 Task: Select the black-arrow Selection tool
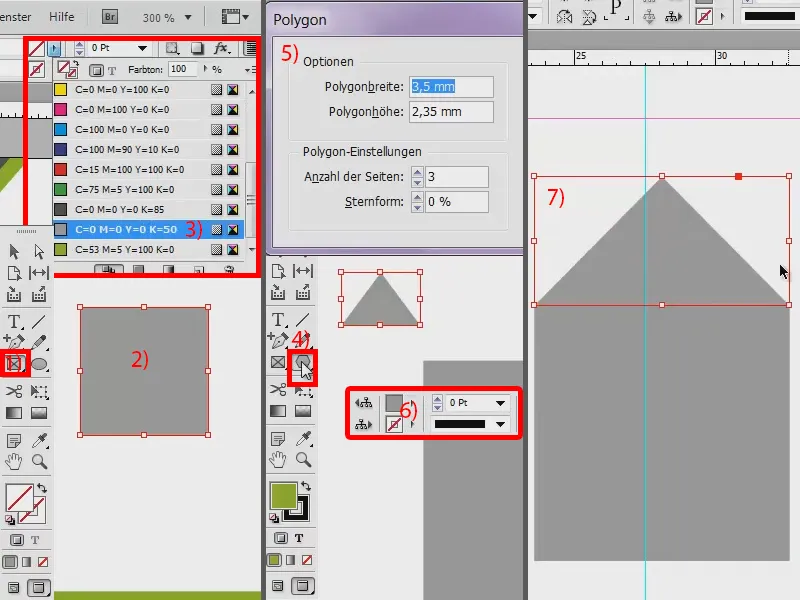(14, 252)
